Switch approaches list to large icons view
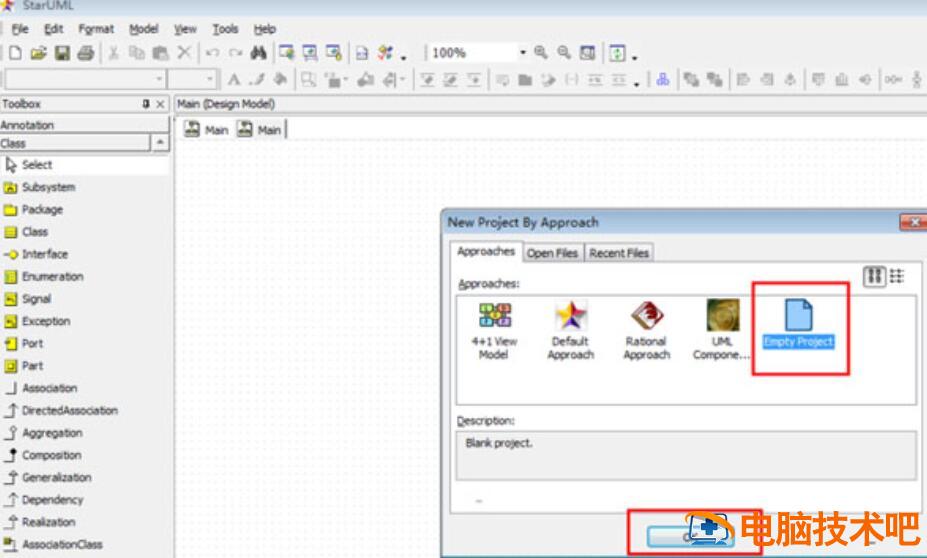Screen dimensions: 927x558 click(875, 276)
